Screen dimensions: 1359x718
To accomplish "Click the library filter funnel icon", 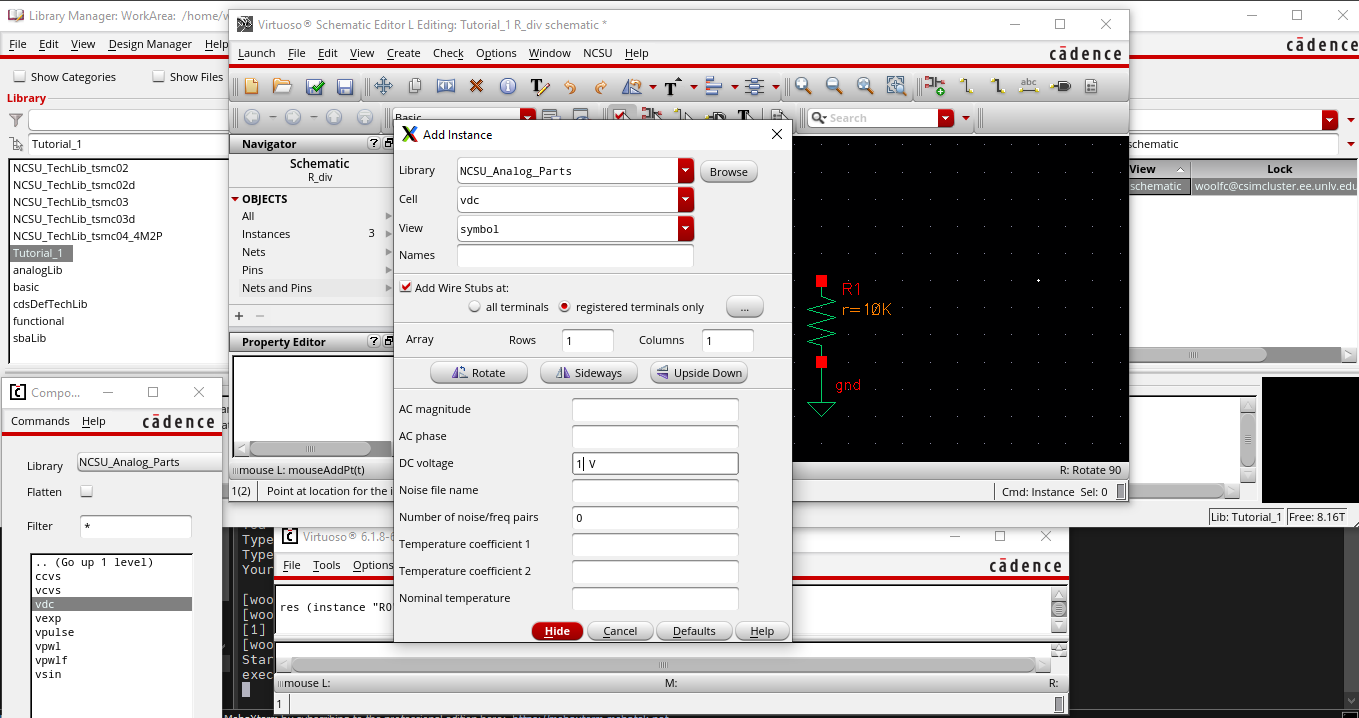I will click(16, 120).
